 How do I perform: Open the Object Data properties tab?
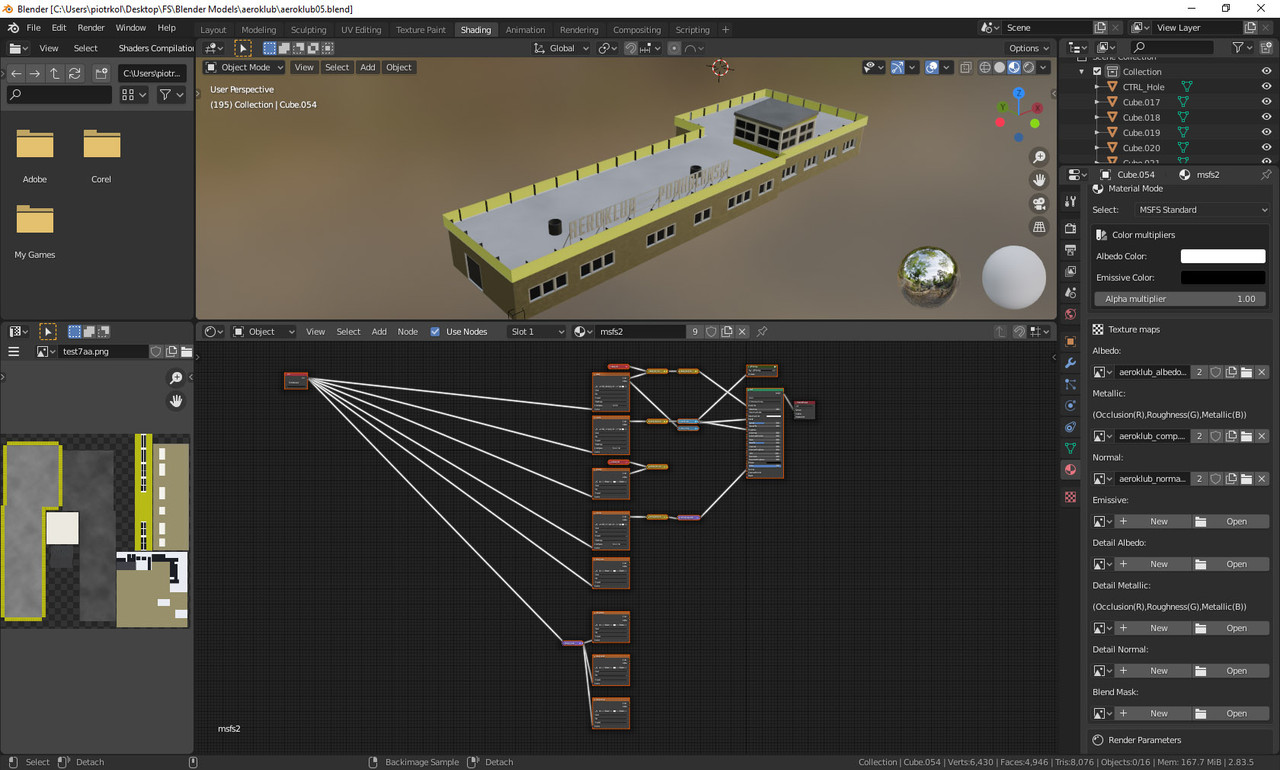point(1070,448)
